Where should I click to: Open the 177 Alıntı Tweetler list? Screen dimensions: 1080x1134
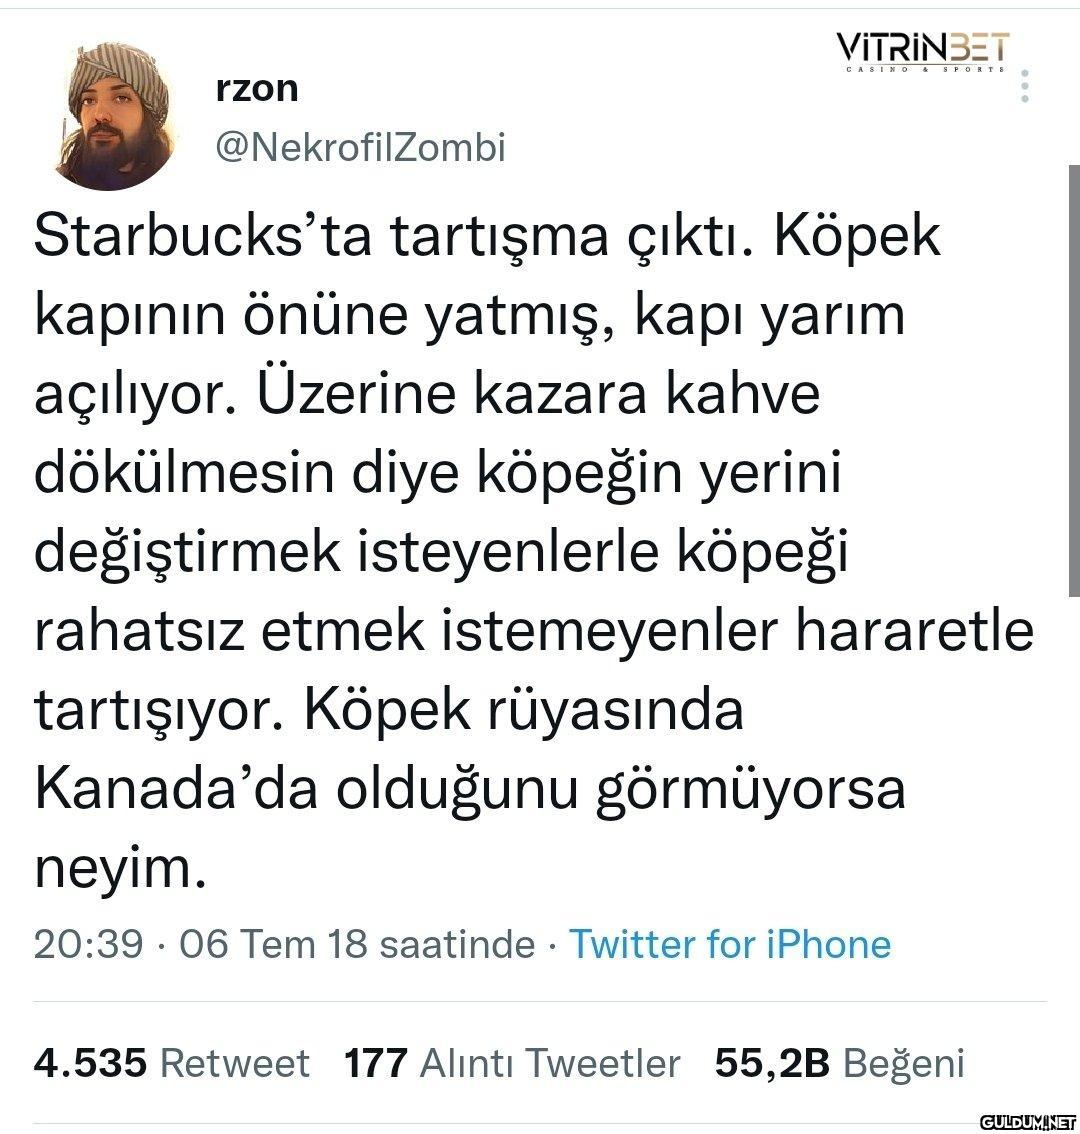coord(512,1062)
